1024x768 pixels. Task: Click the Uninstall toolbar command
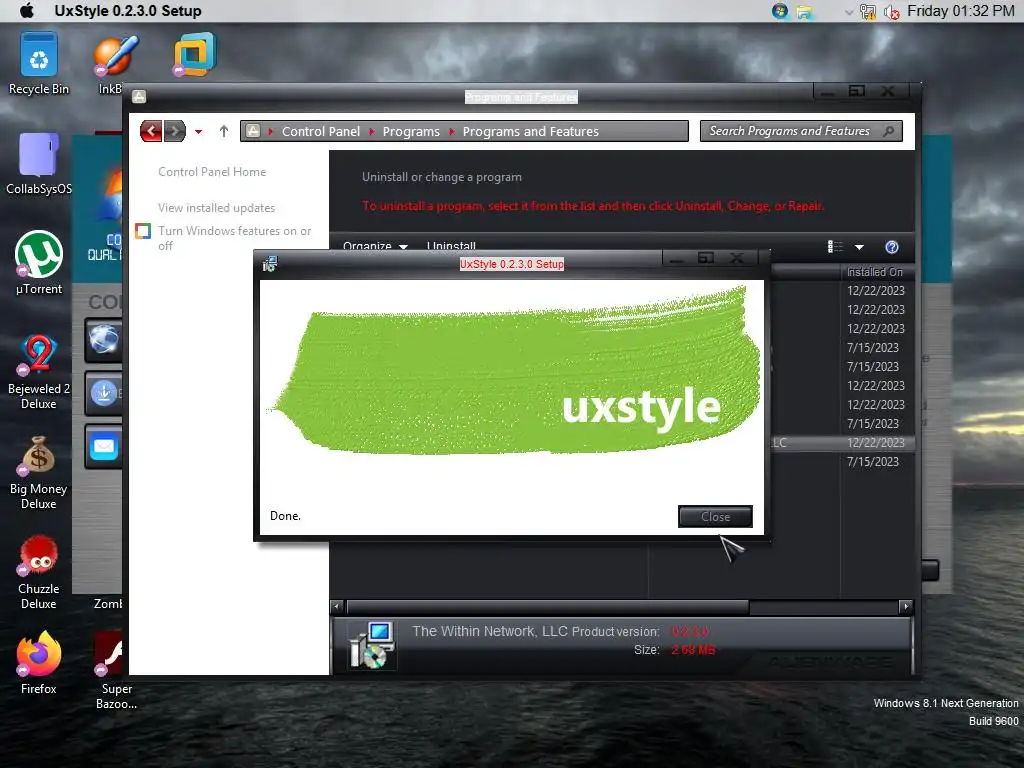(451, 246)
